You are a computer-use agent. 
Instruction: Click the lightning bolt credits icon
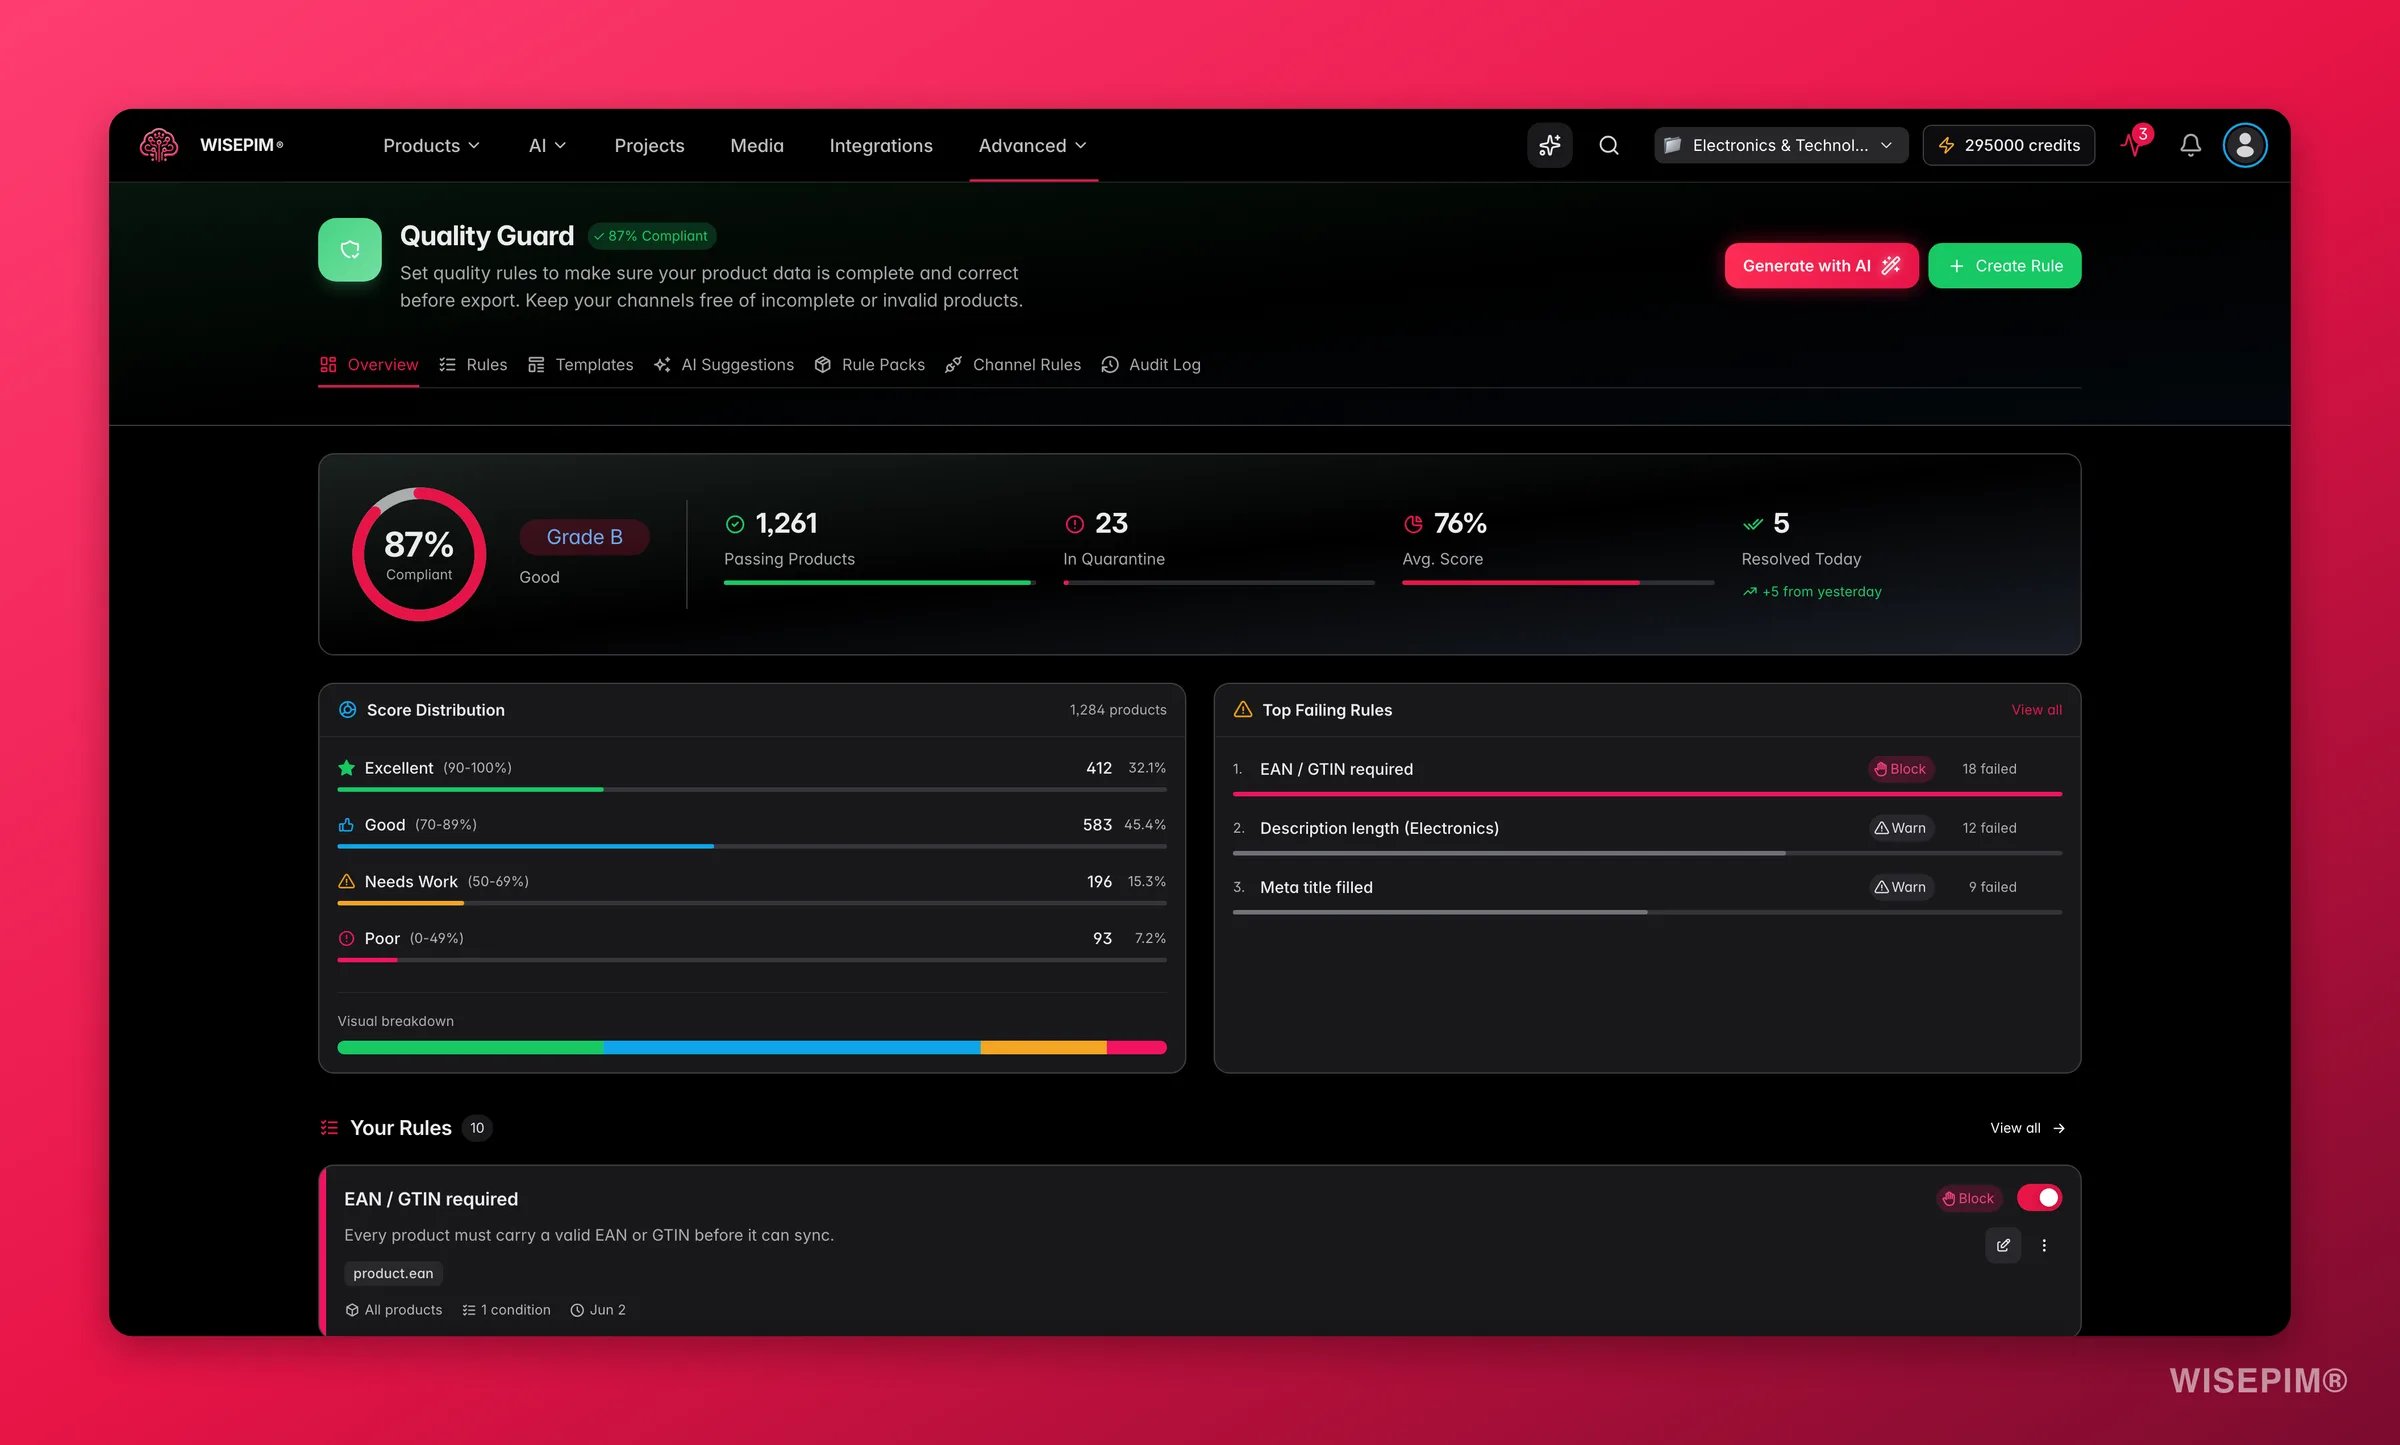coord(1946,145)
